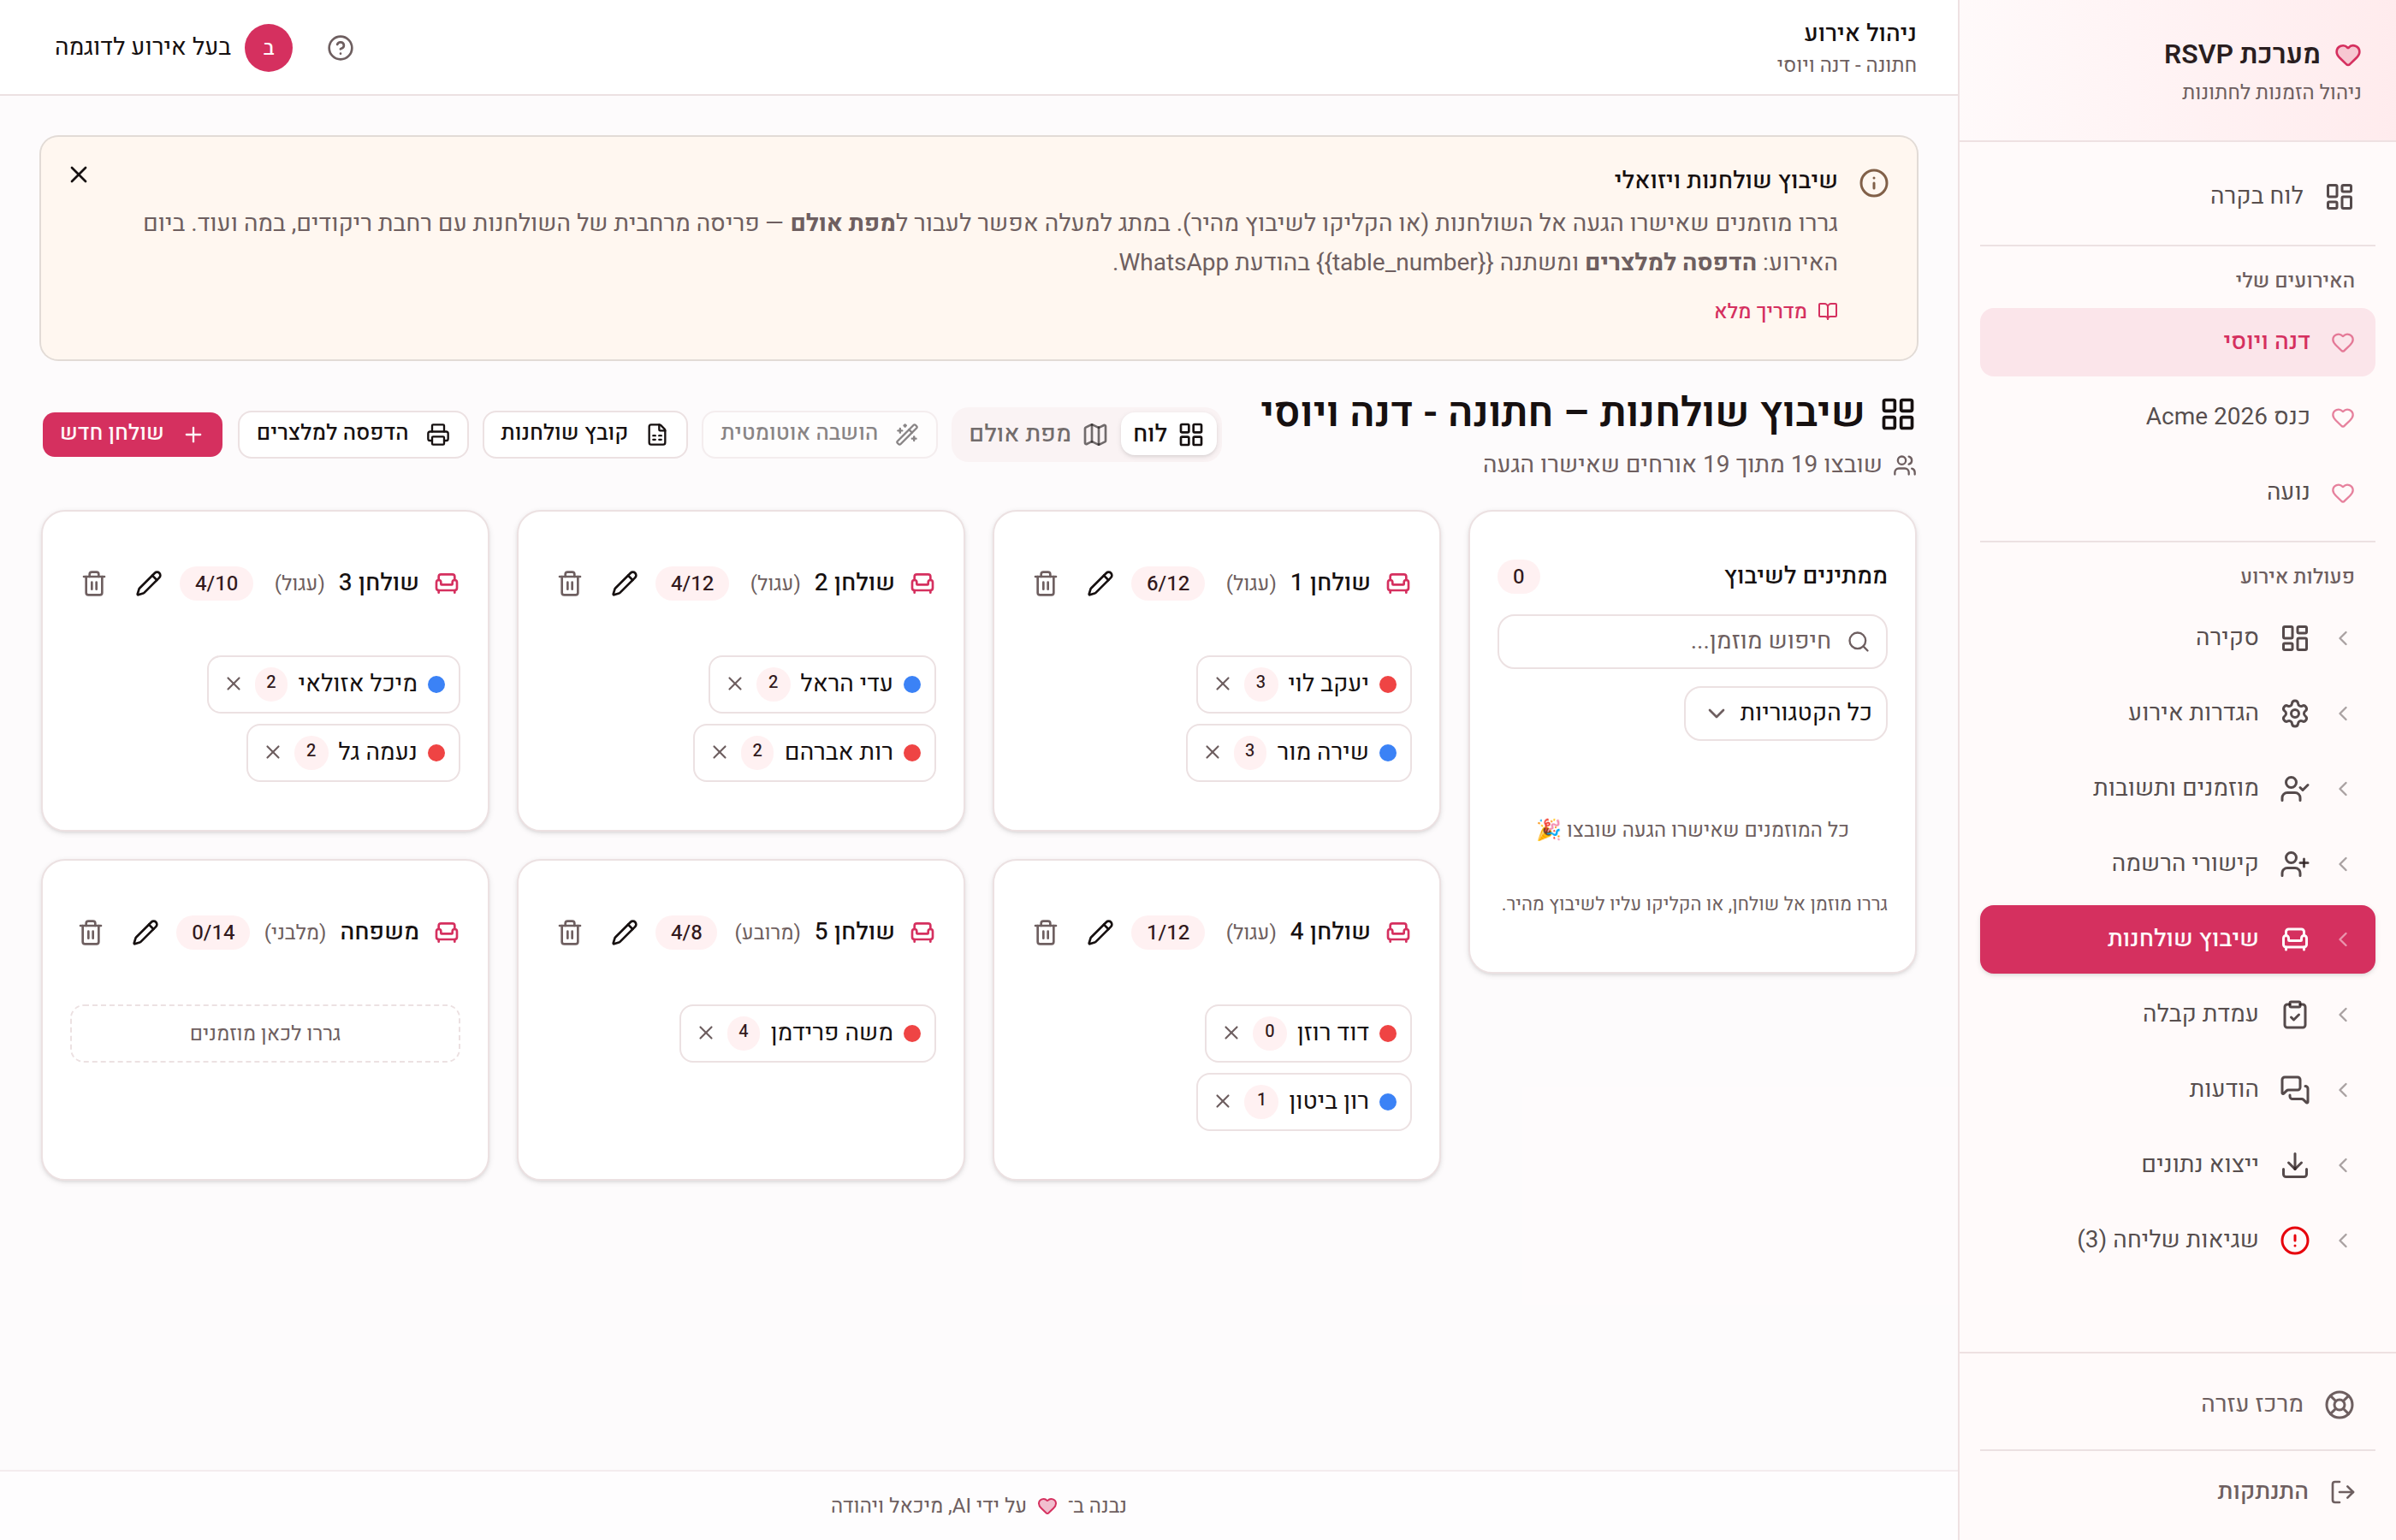Image resolution: width=2396 pixels, height=1540 pixels.
Task: Delete the משפחה table with trash icon
Action: tap(91, 932)
